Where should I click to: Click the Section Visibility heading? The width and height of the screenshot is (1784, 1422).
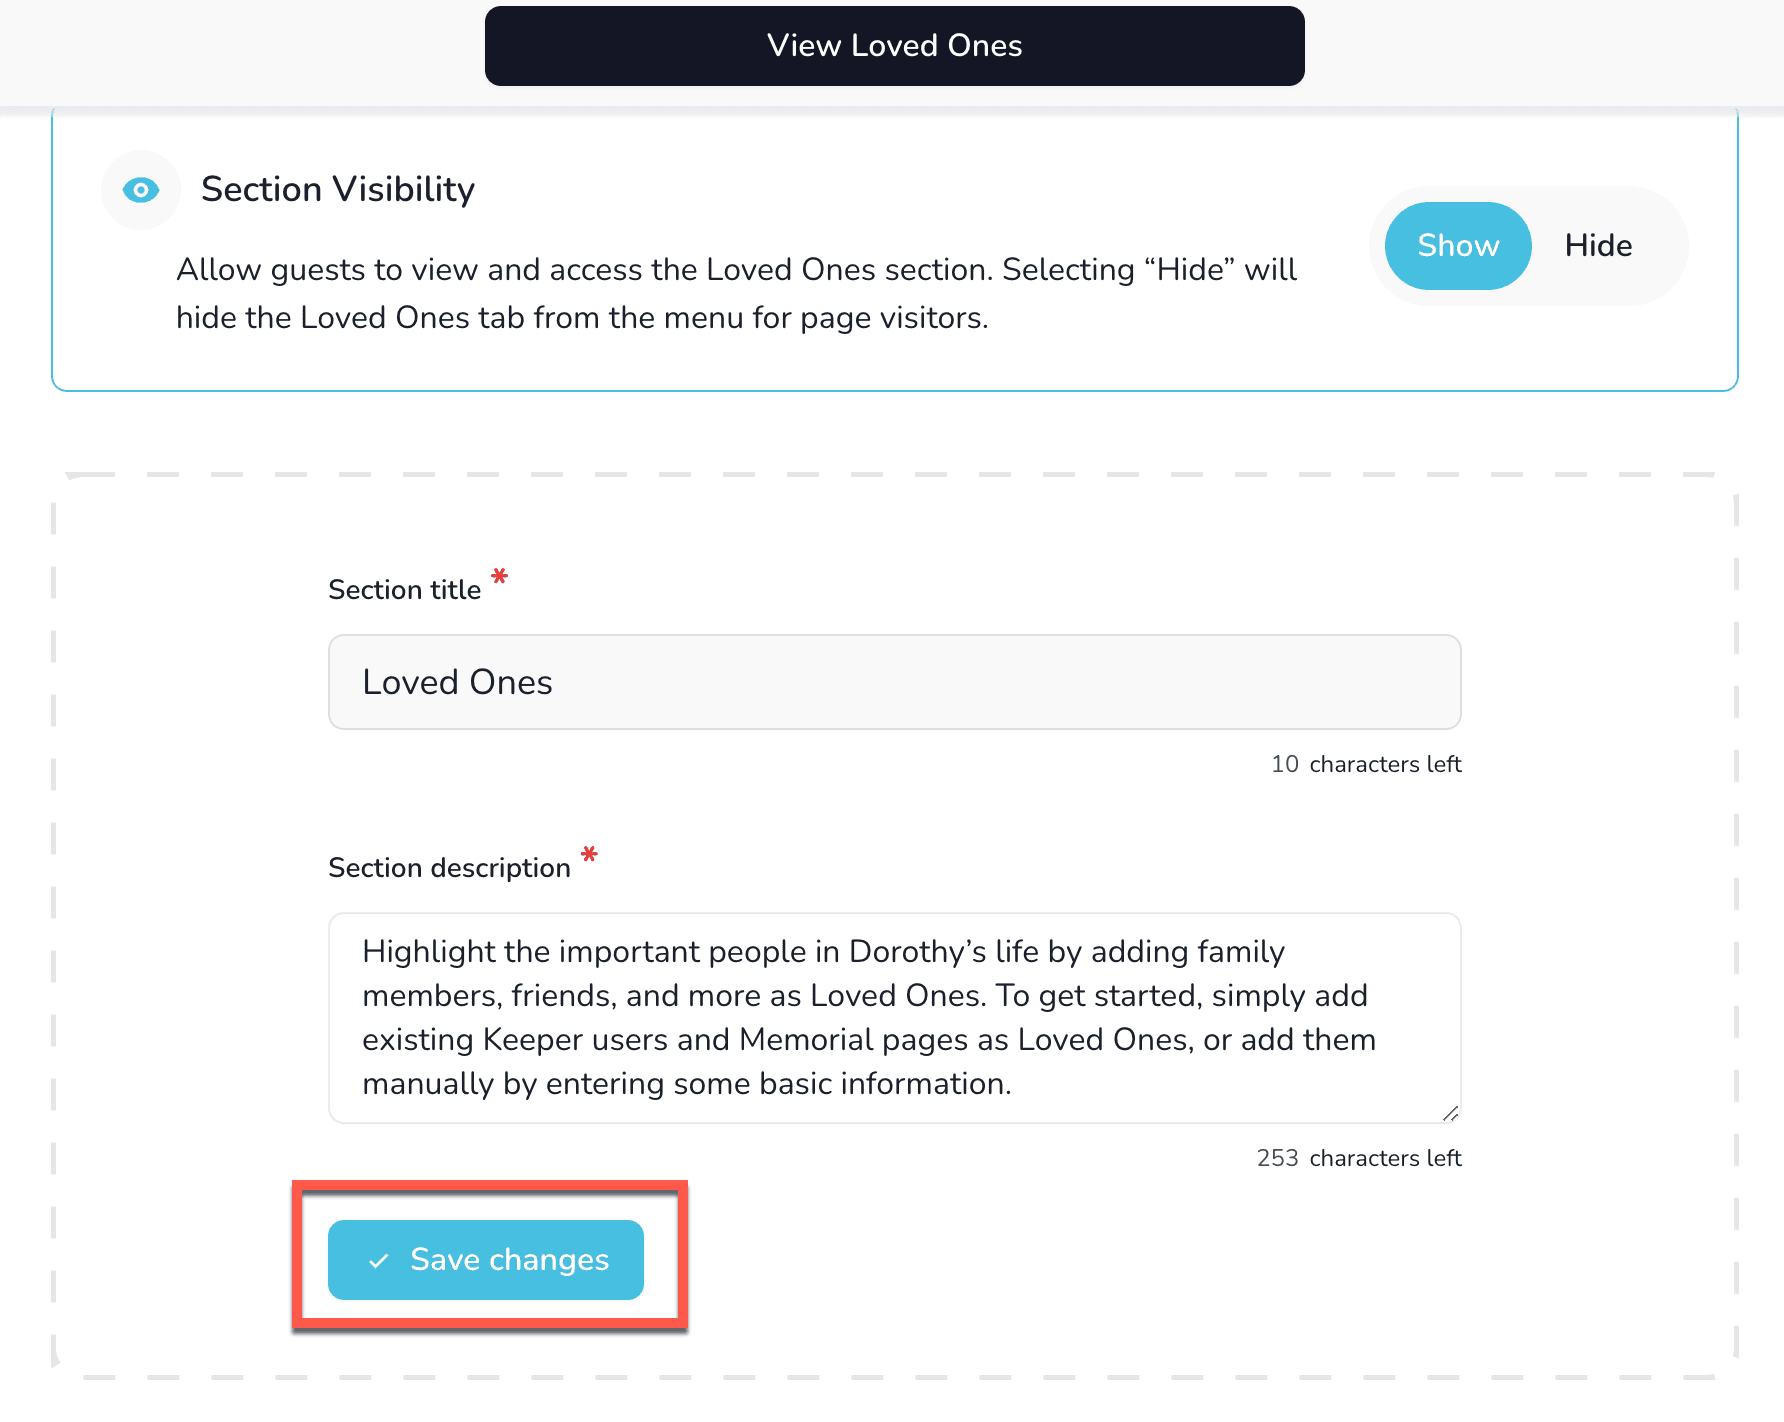[338, 190]
